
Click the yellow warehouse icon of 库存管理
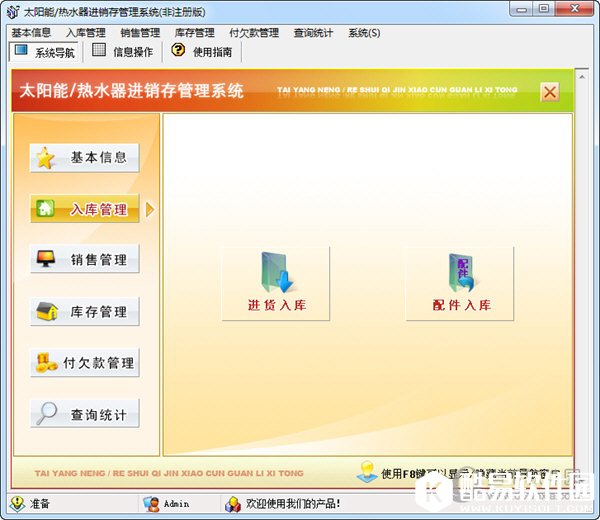(x=47, y=311)
